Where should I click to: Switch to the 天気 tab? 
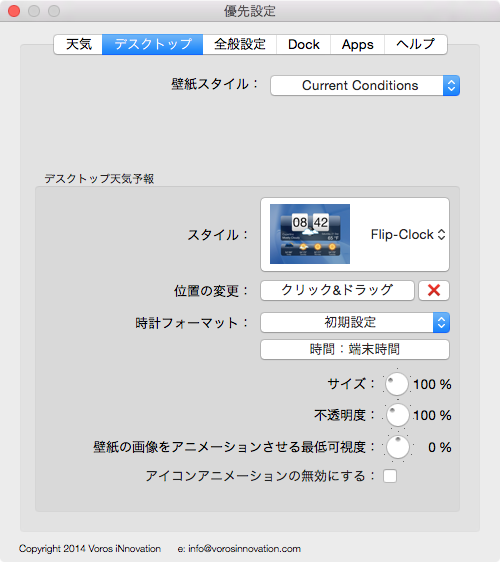pos(78,44)
